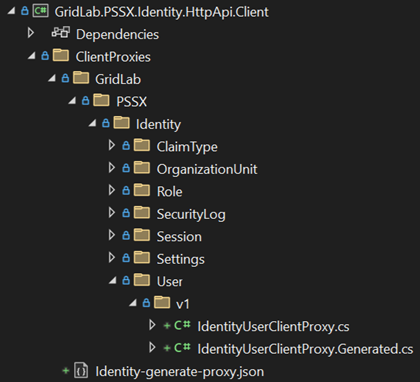Select the ClientProxies folder name

click(x=113, y=57)
